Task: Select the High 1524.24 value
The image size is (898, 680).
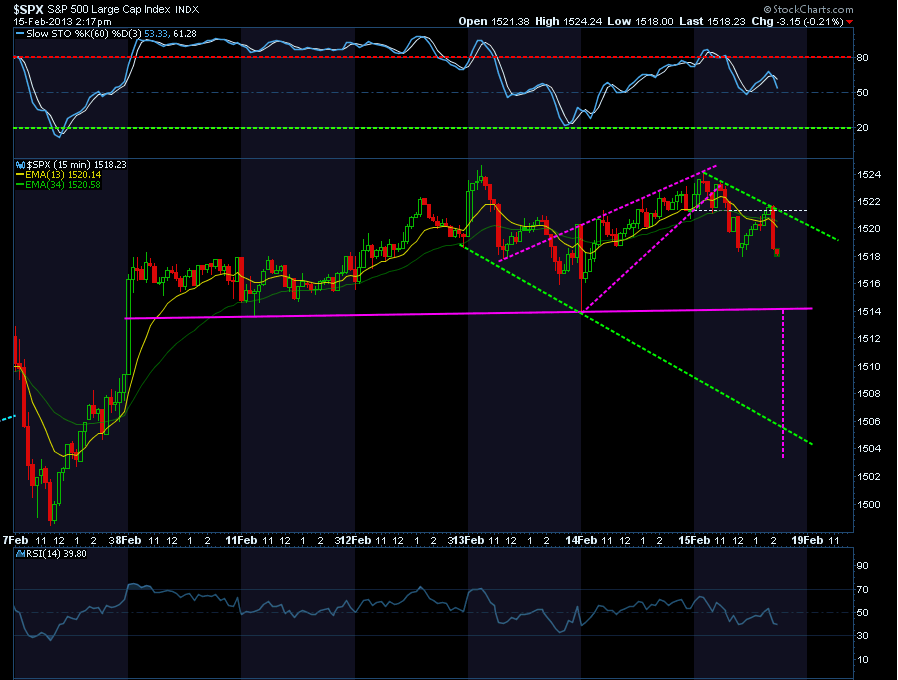Action: tap(569, 21)
